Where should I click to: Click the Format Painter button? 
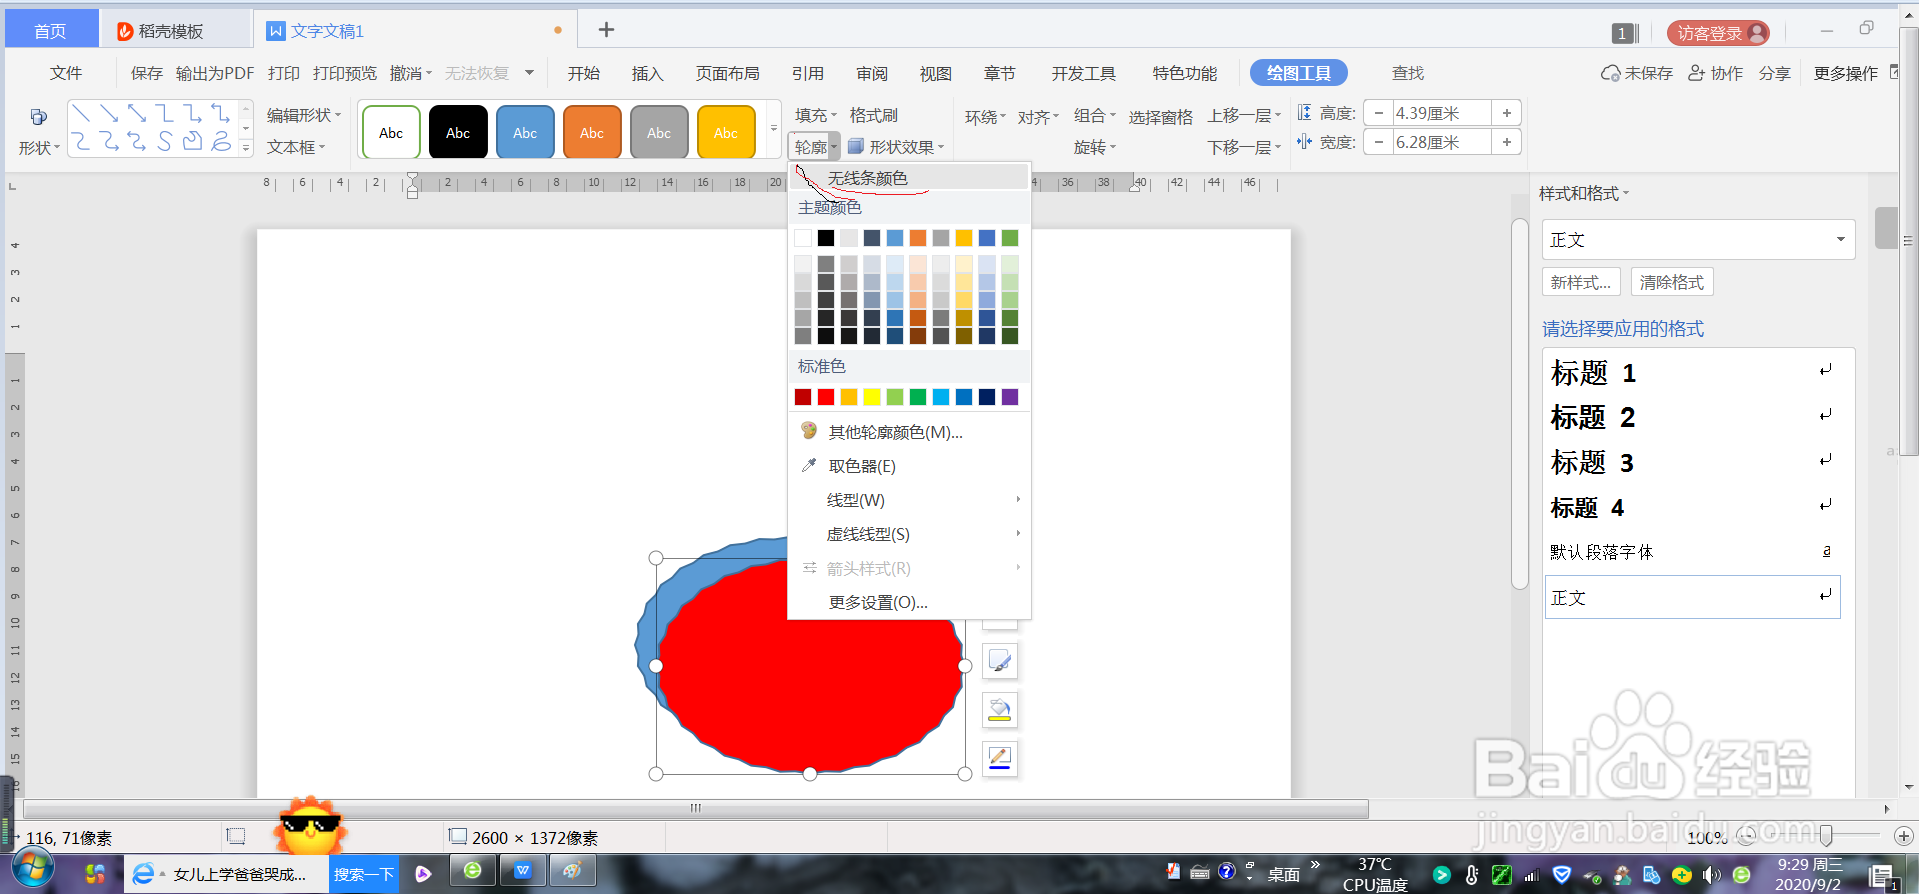tap(874, 115)
